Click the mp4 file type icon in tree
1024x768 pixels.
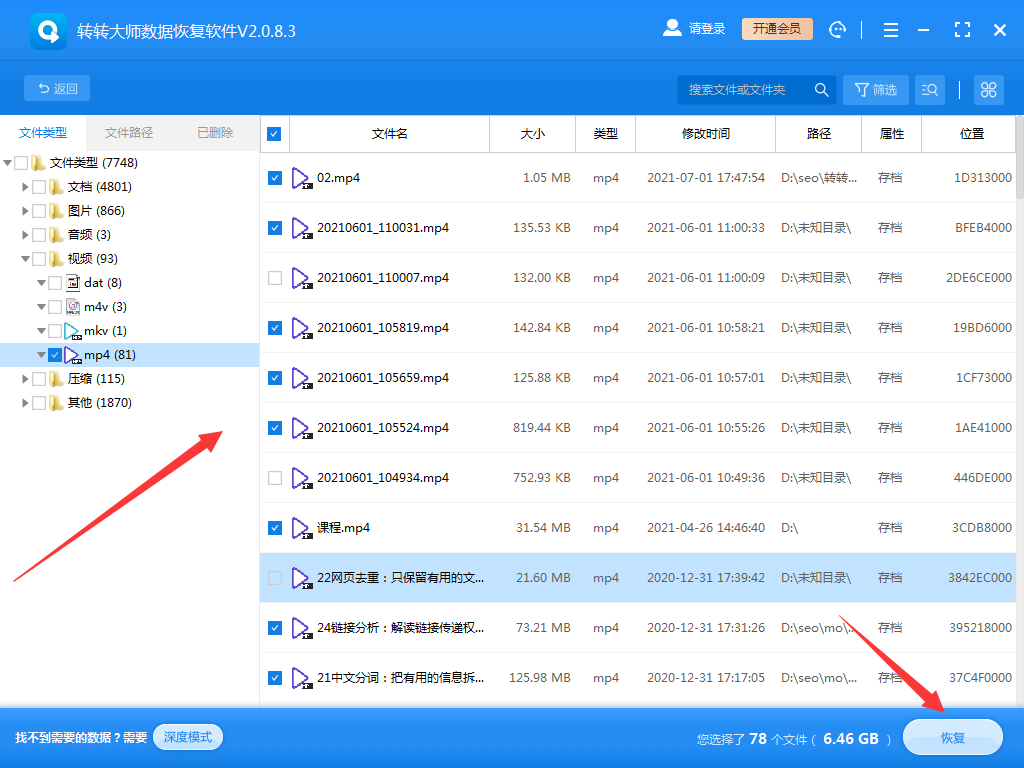[x=73, y=355]
